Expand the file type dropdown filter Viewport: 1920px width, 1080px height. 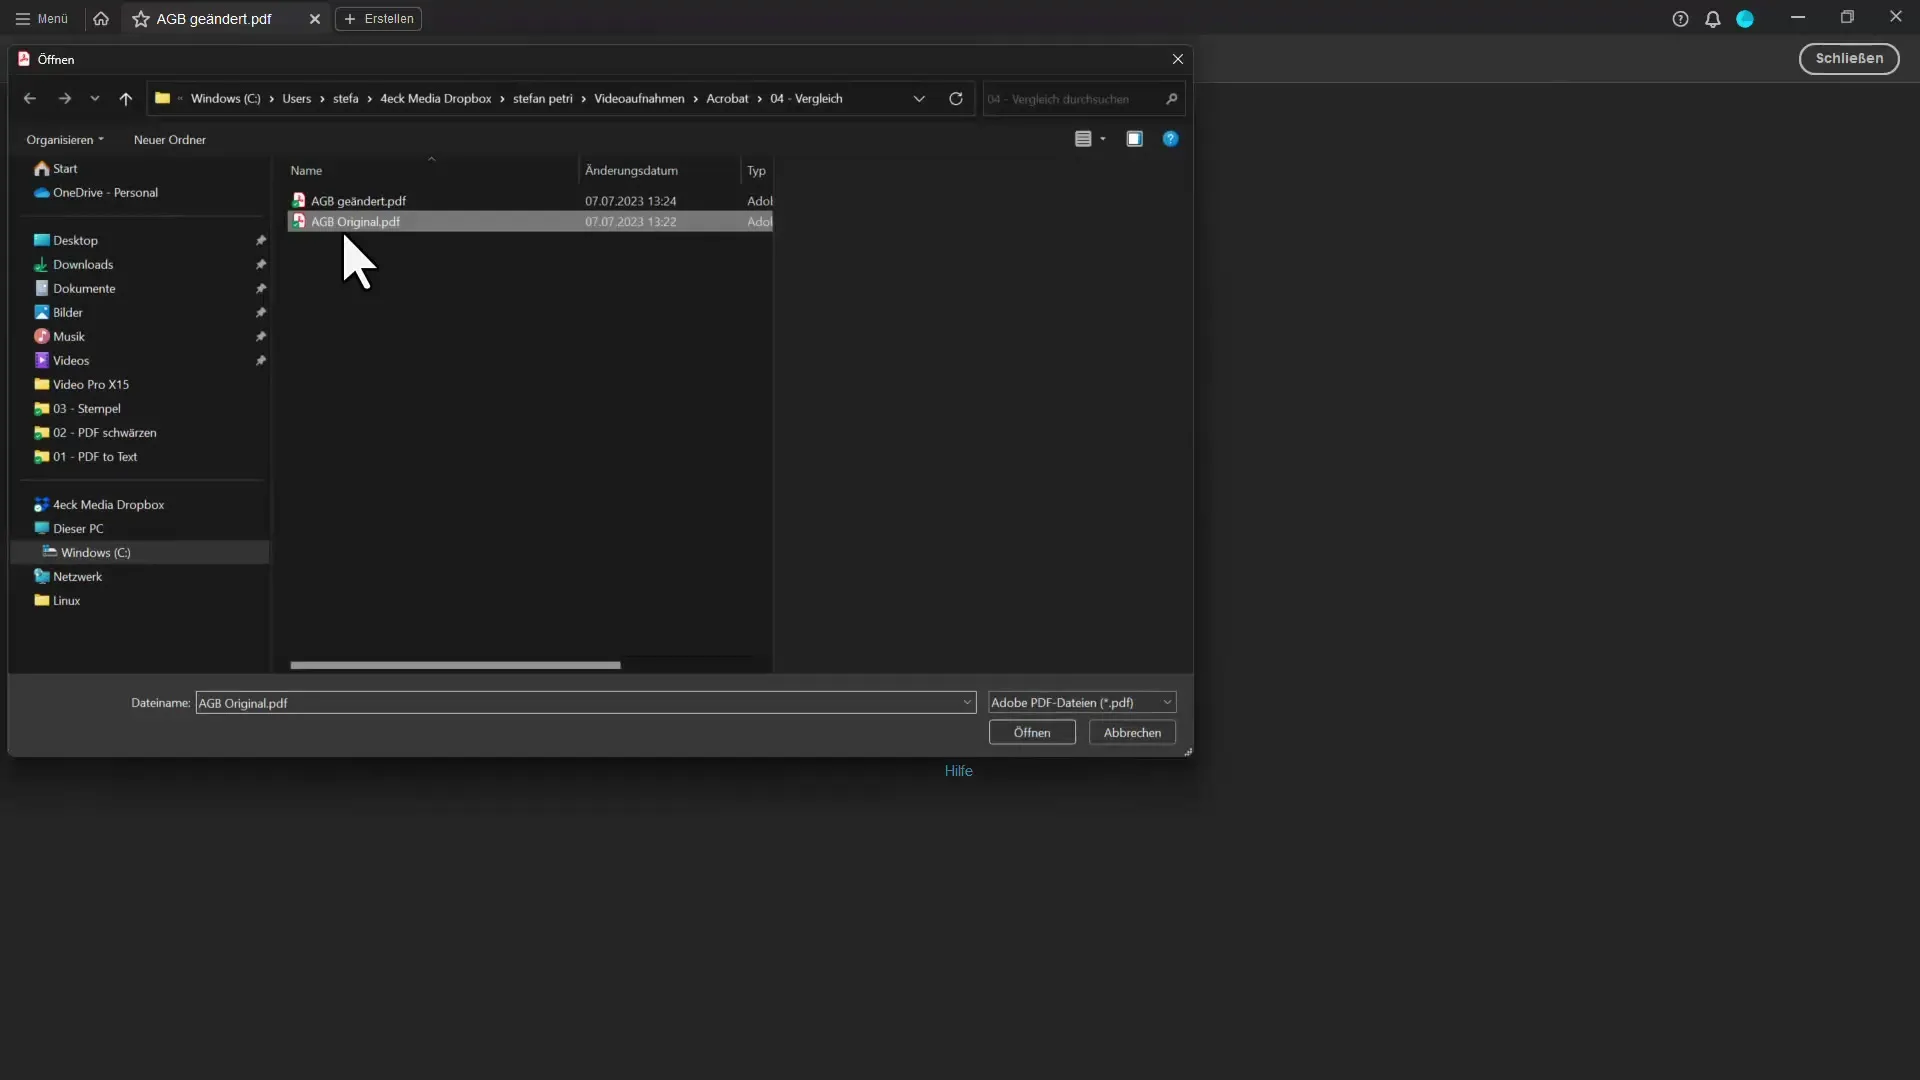coord(1166,700)
